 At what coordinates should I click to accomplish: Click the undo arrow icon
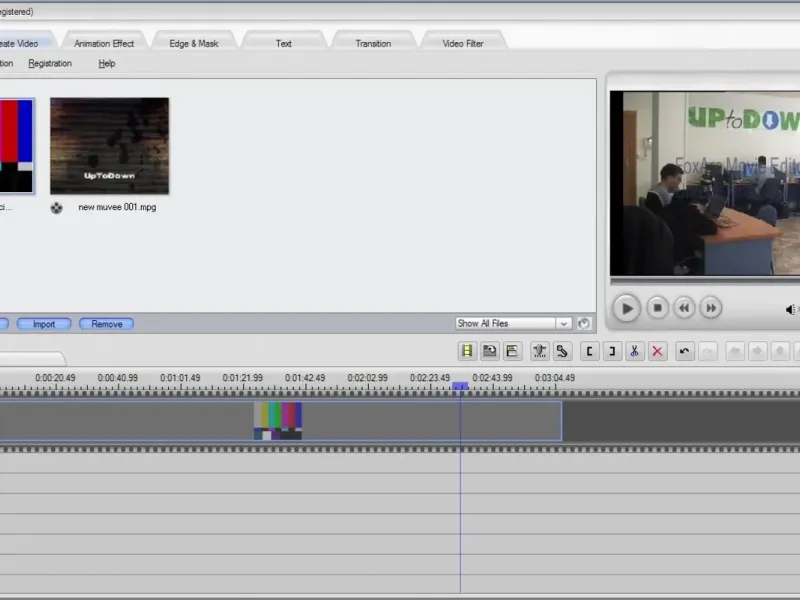click(x=684, y=351)
